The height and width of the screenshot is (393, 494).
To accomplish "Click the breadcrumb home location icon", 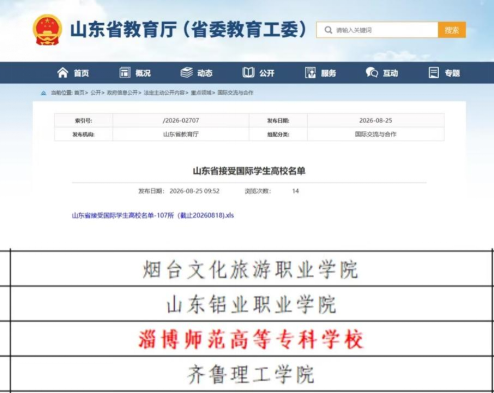I will click(x=44, y=93).
